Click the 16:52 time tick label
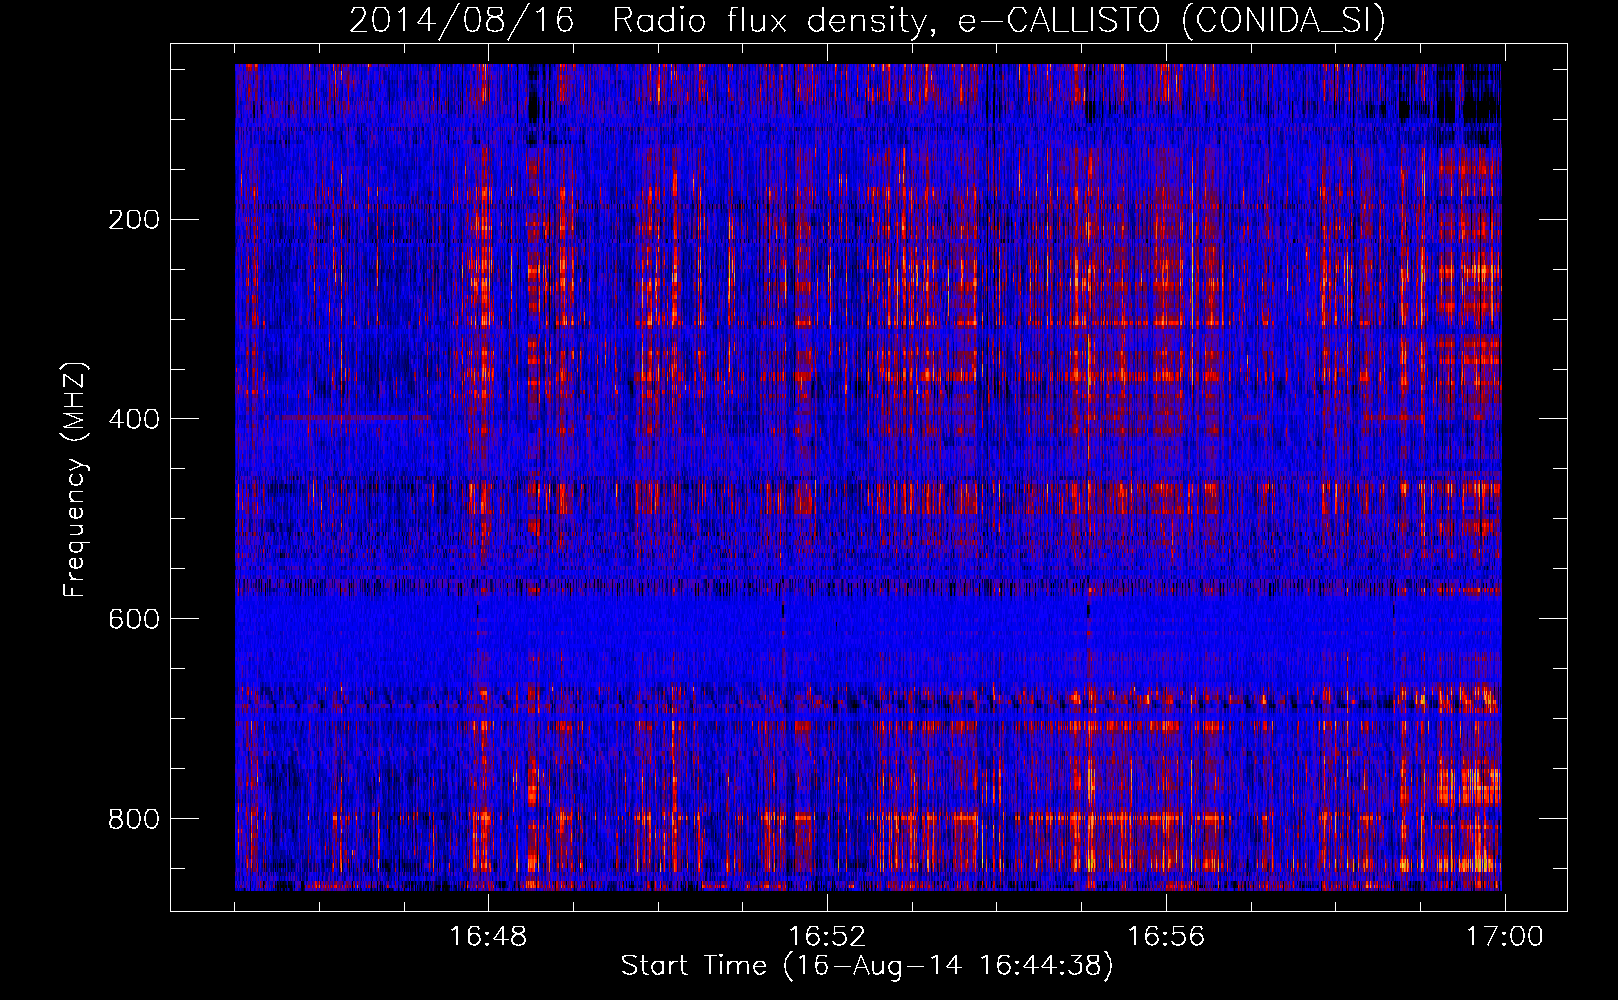This screenshot has width=1618, height=1000. 827,937
